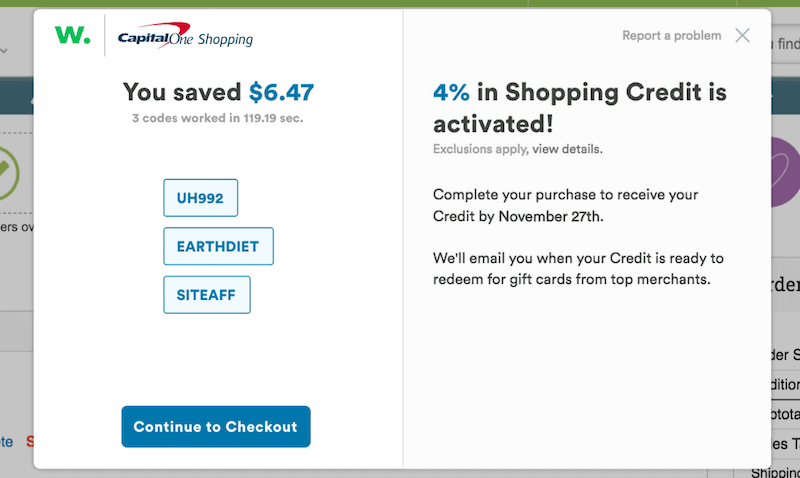800x478 pixels.
Task: Click into the search field at the top-right
Action: click(786, 43)
